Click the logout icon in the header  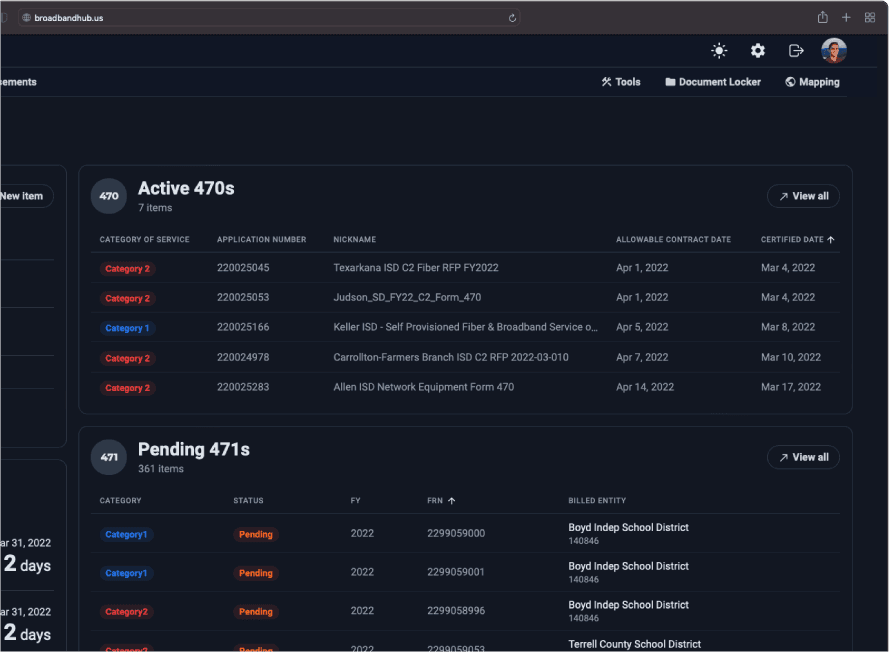pyautogui.click(x=796, y=51)
